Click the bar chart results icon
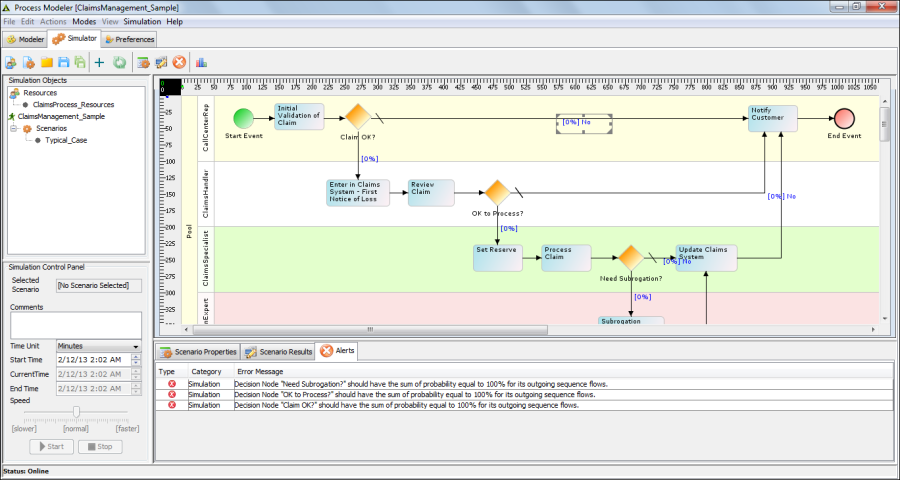 201,62
